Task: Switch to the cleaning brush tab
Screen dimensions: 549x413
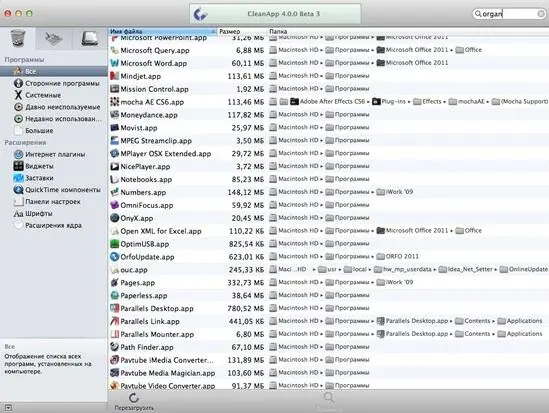Action: 54,39
